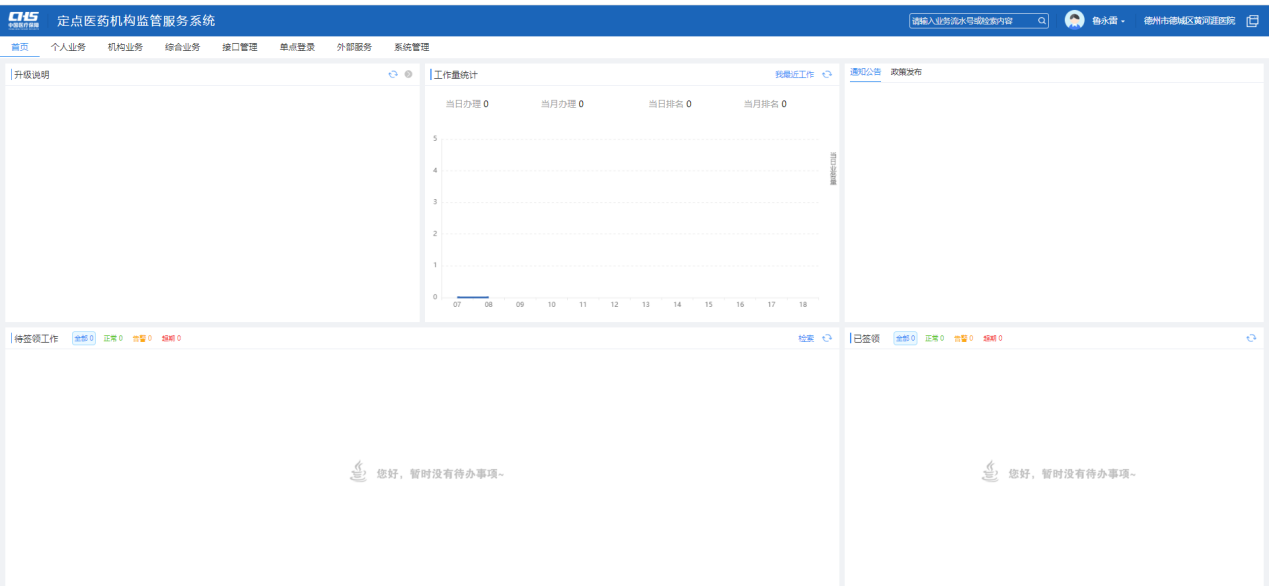Click the CHS logo in the header

[24, 20]
